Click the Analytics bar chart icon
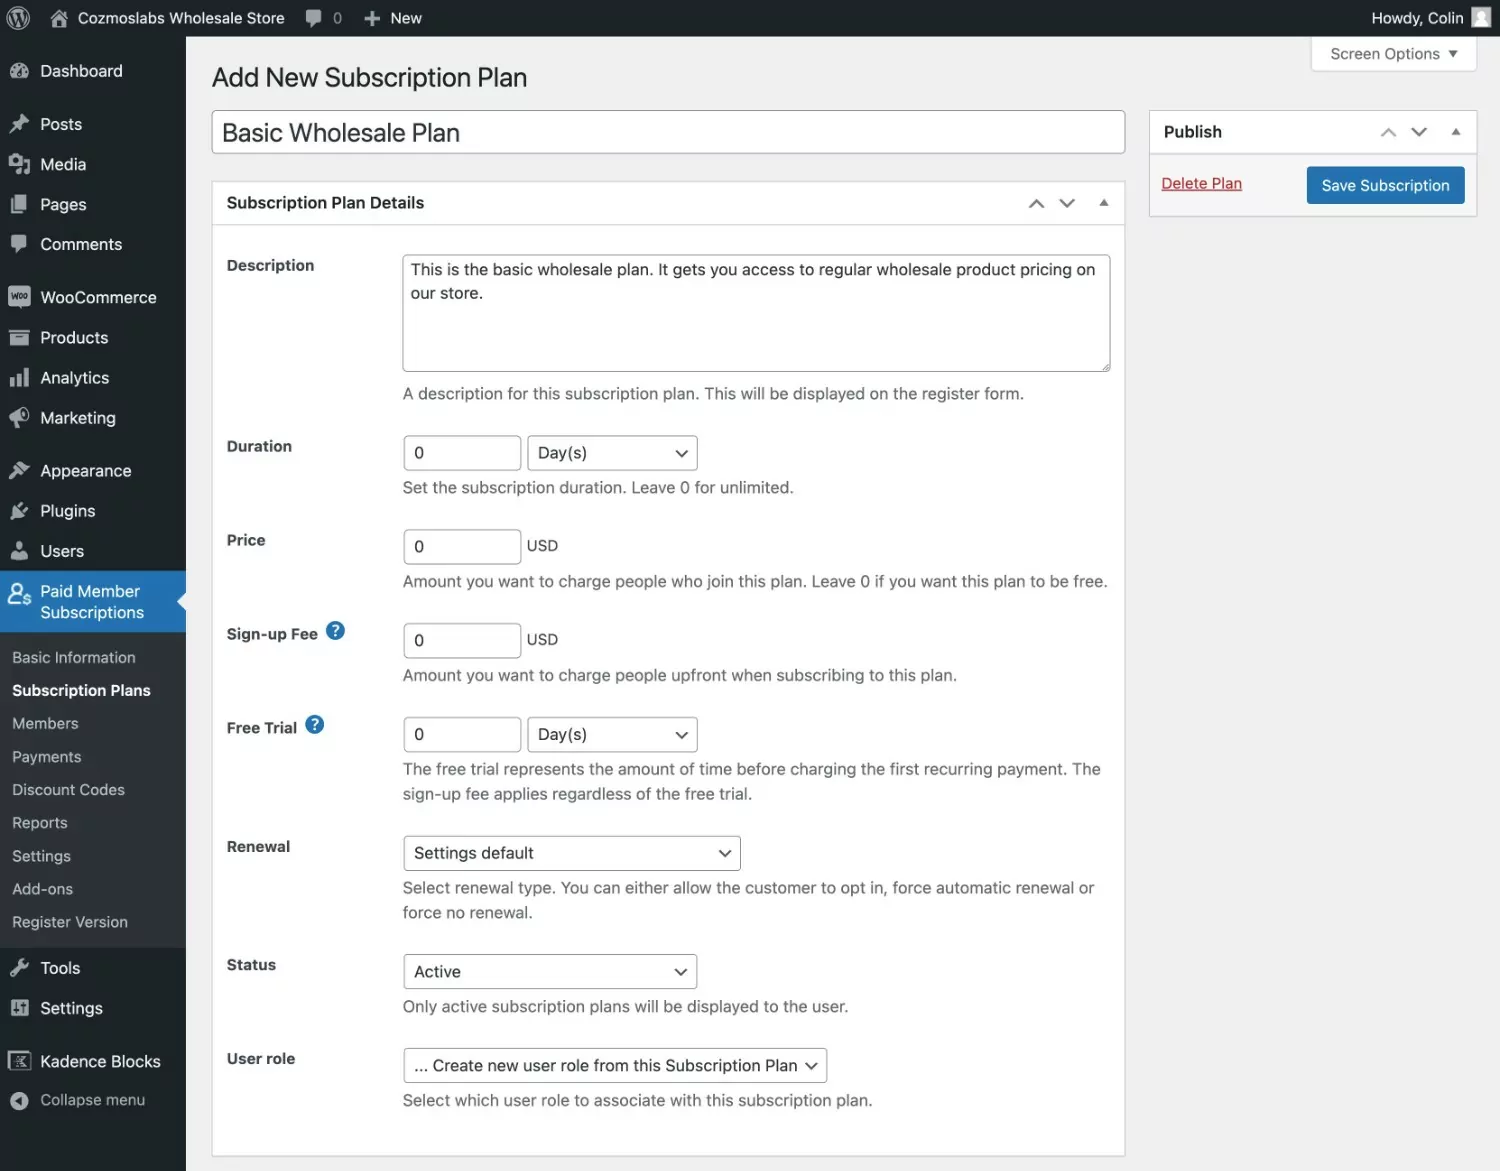The image size is (1500, 1171). click(x=19, y=378)
